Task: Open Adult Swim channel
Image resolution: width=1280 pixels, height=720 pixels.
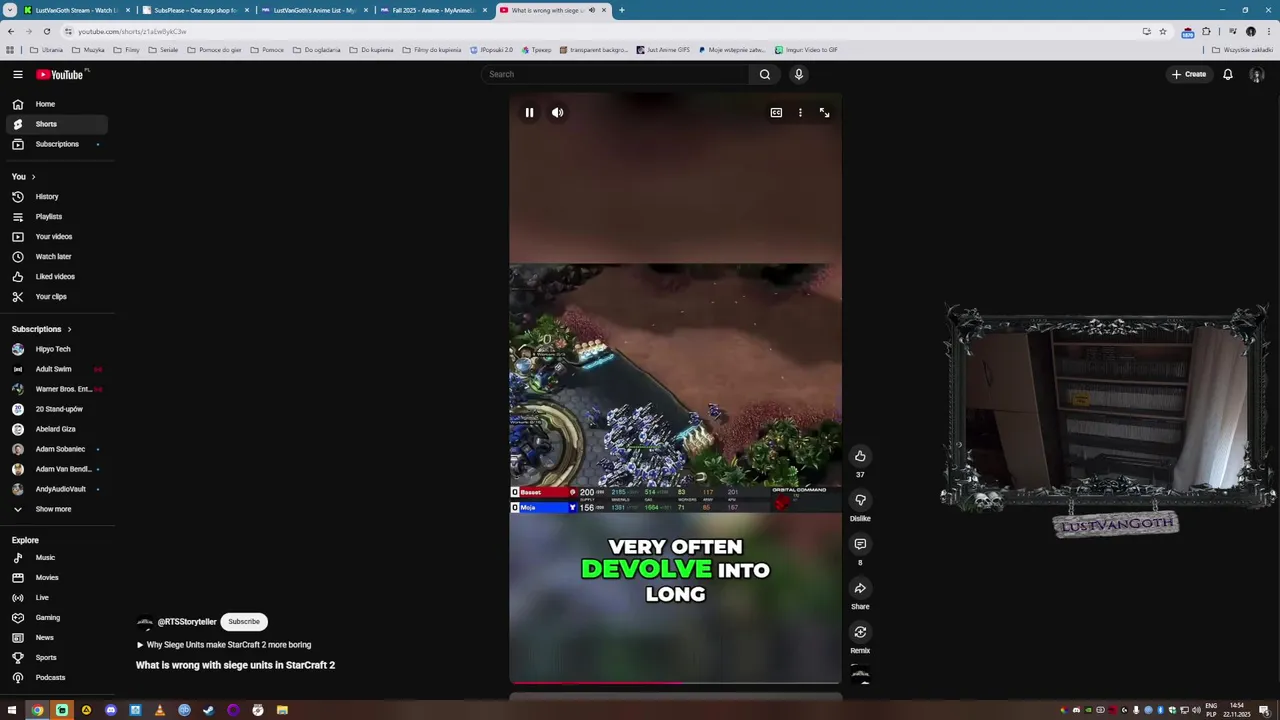Action: [x=55, y=369]
